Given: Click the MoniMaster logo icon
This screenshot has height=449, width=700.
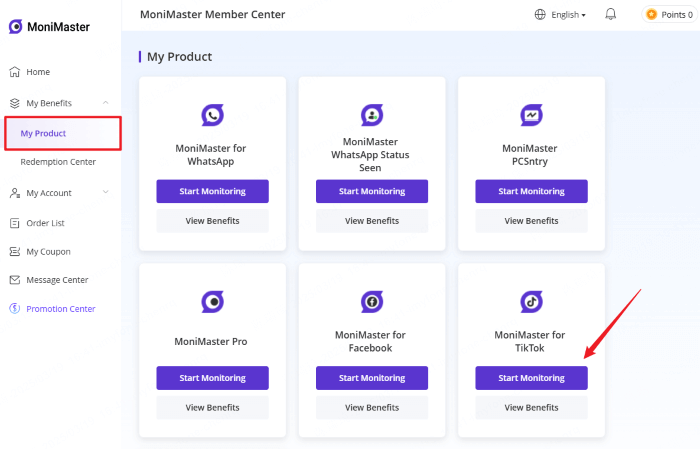Looking at the screenshot, I should (x=16, y=26).
